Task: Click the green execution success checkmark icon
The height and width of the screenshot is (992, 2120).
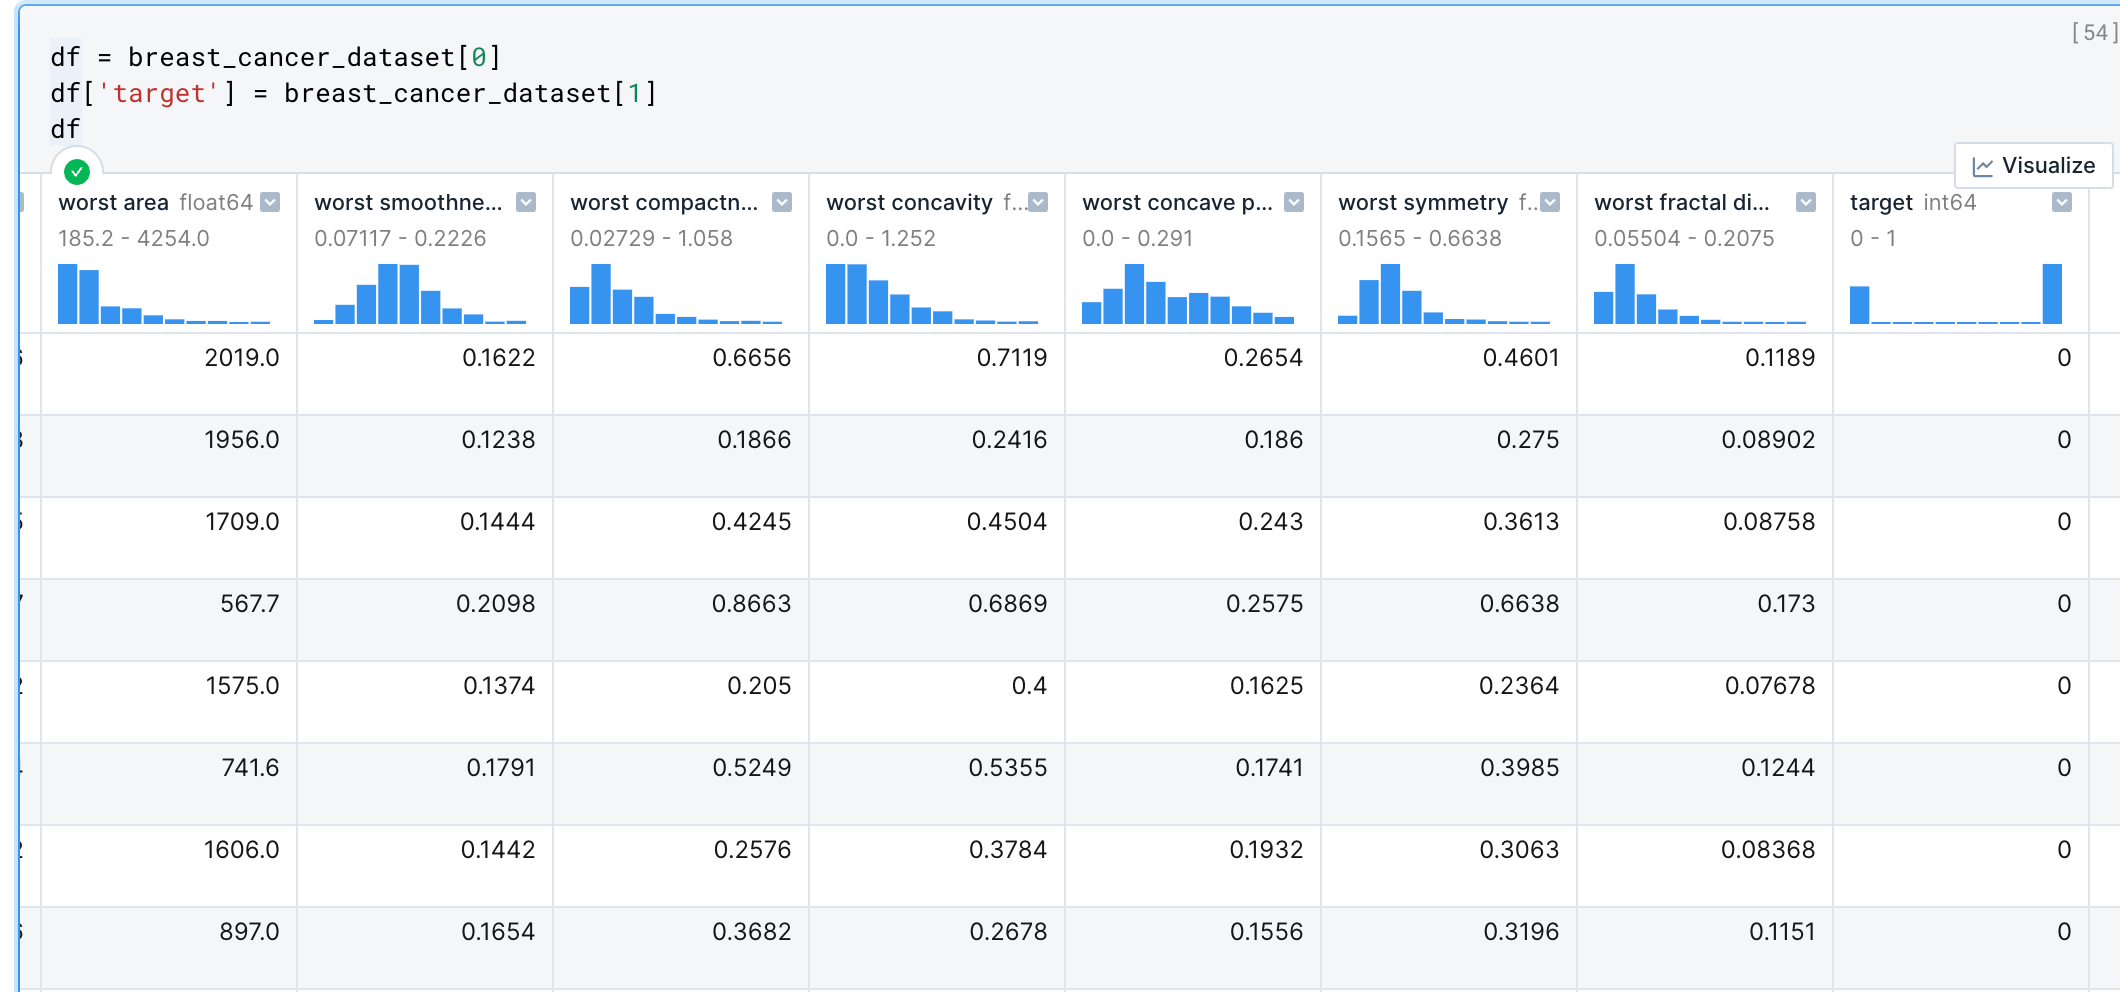Action: [x=77, y=172]
